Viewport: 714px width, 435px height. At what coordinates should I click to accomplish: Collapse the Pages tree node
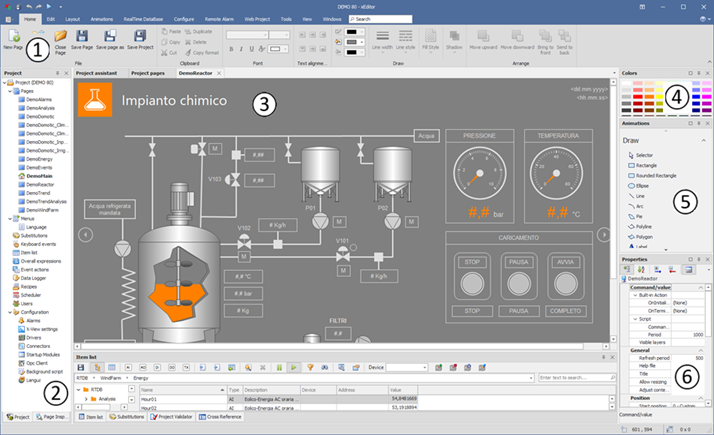(9, 91)
